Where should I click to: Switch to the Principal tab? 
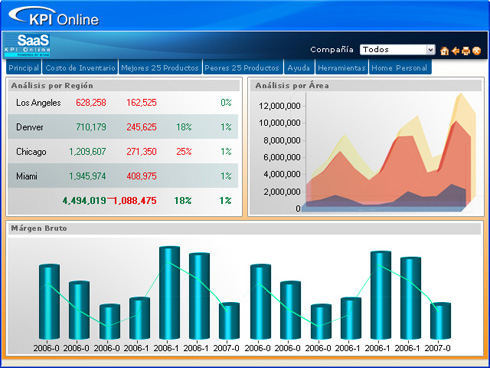(x=23, y=68)
